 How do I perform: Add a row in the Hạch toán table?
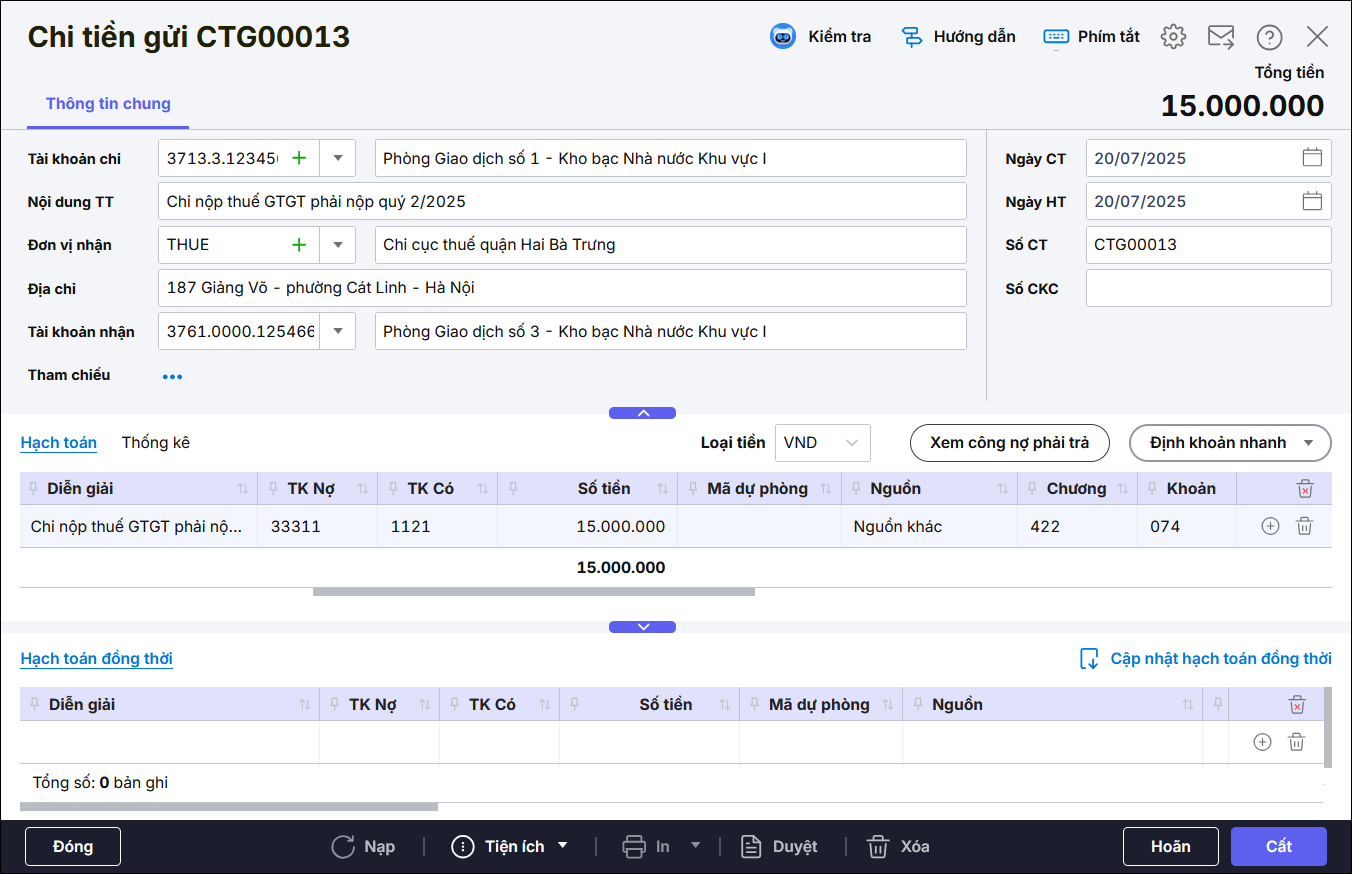click(x=1270, y=526)
